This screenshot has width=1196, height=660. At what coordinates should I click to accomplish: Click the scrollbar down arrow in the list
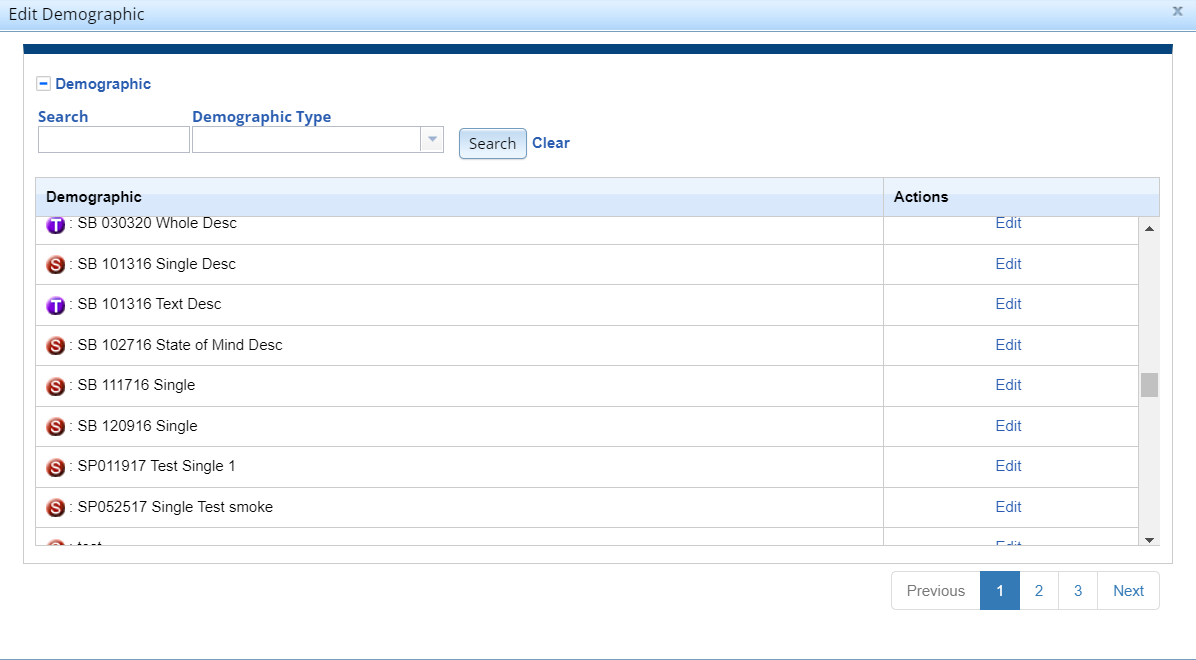(1149, 540)
